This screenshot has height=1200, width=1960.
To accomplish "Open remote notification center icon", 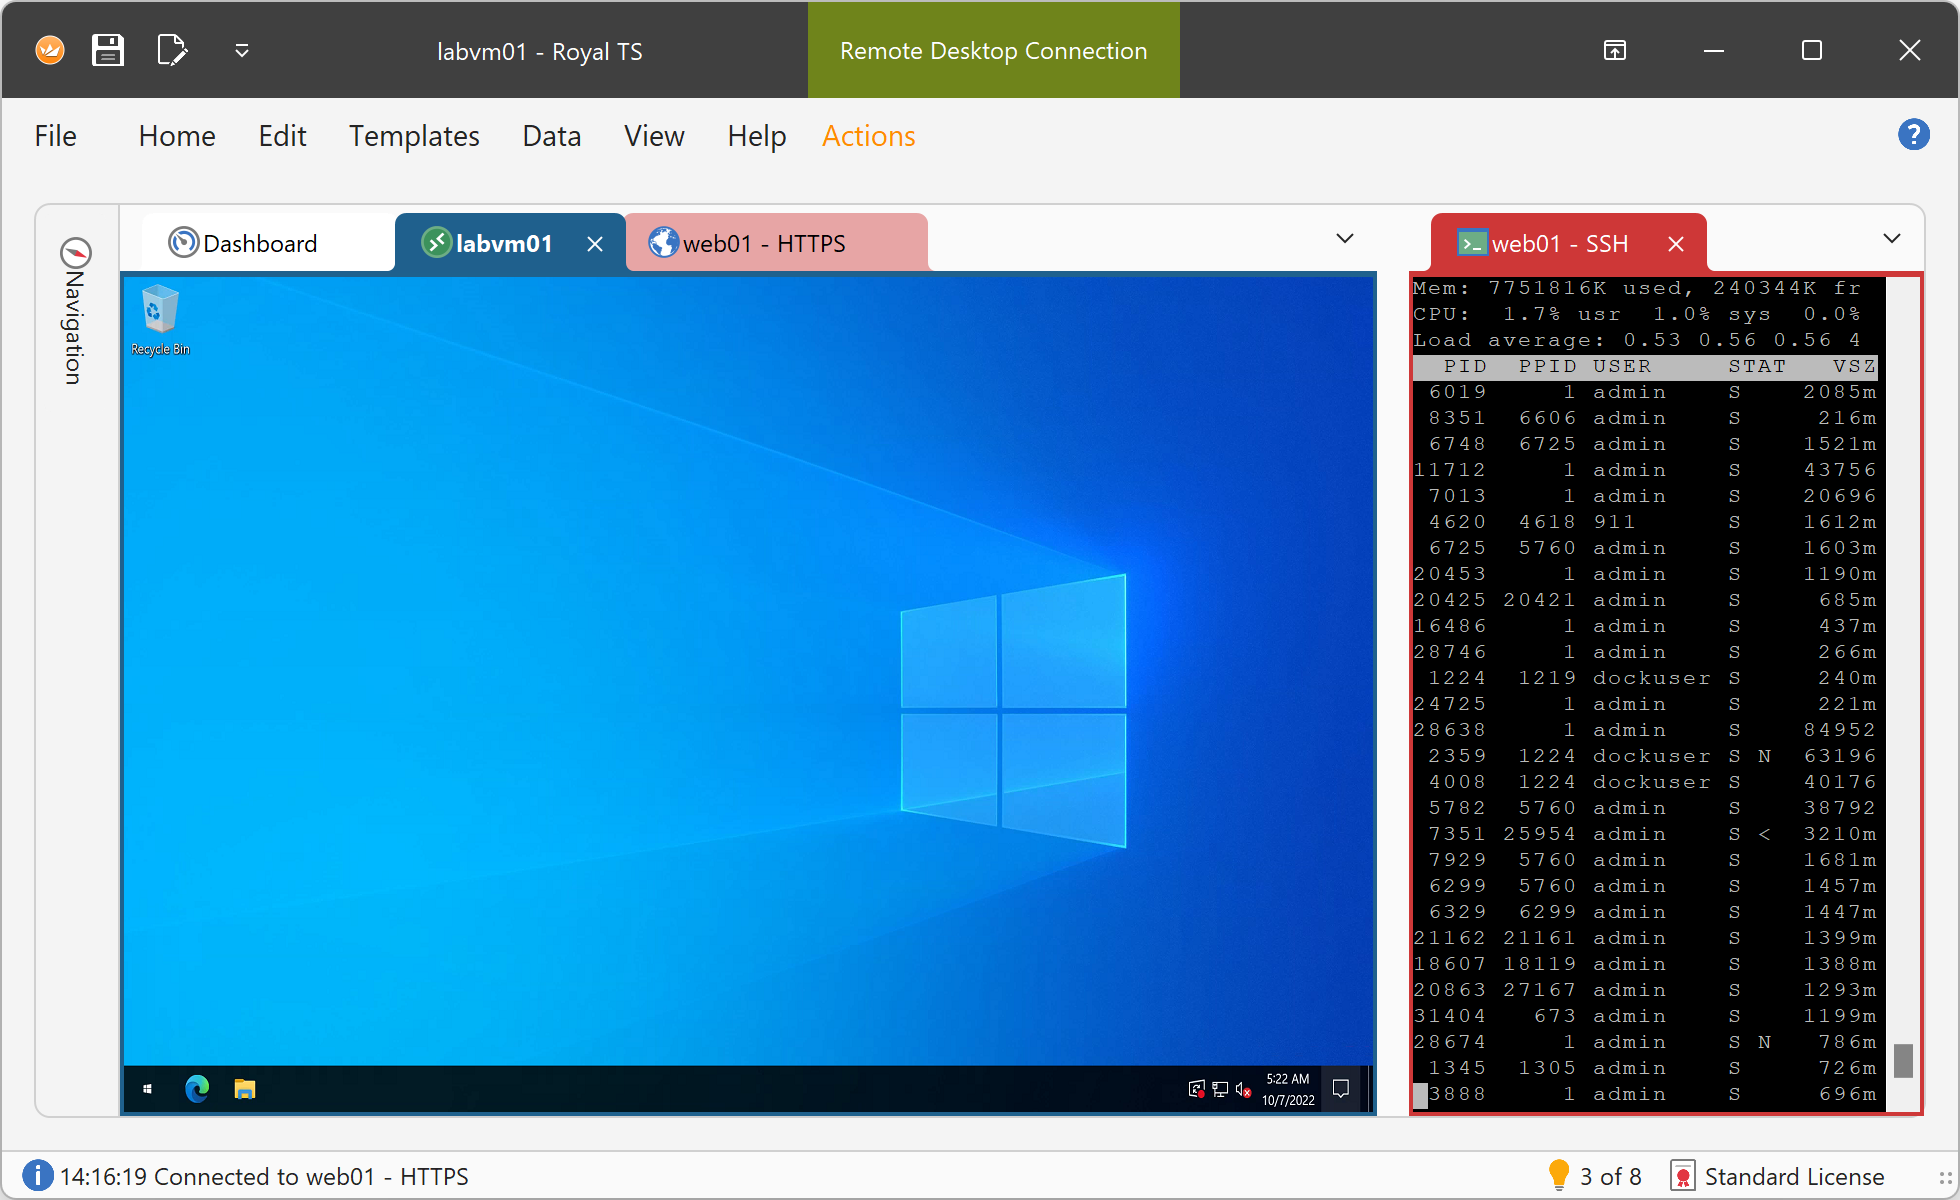I will 1341,1089.
